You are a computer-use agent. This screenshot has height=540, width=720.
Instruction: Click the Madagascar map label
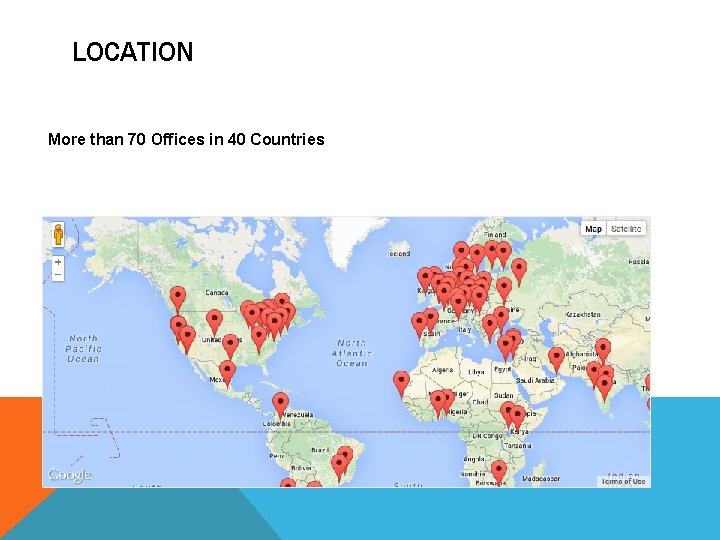point(541,478)
